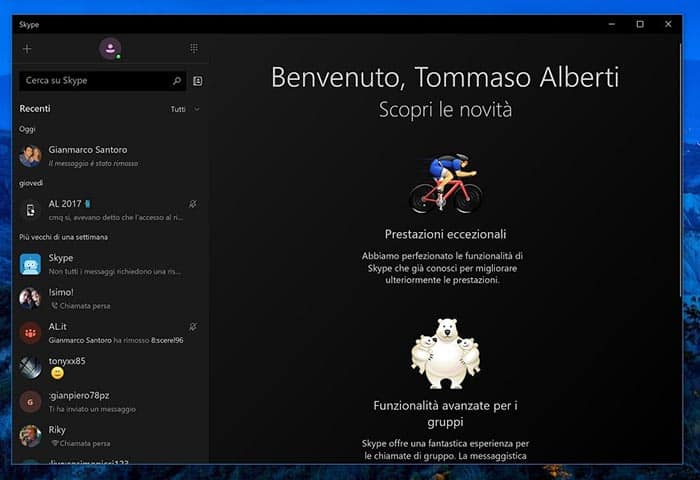700x480 pixels.
Task: Click the search magnifier icon
Action: pos(177,81)
